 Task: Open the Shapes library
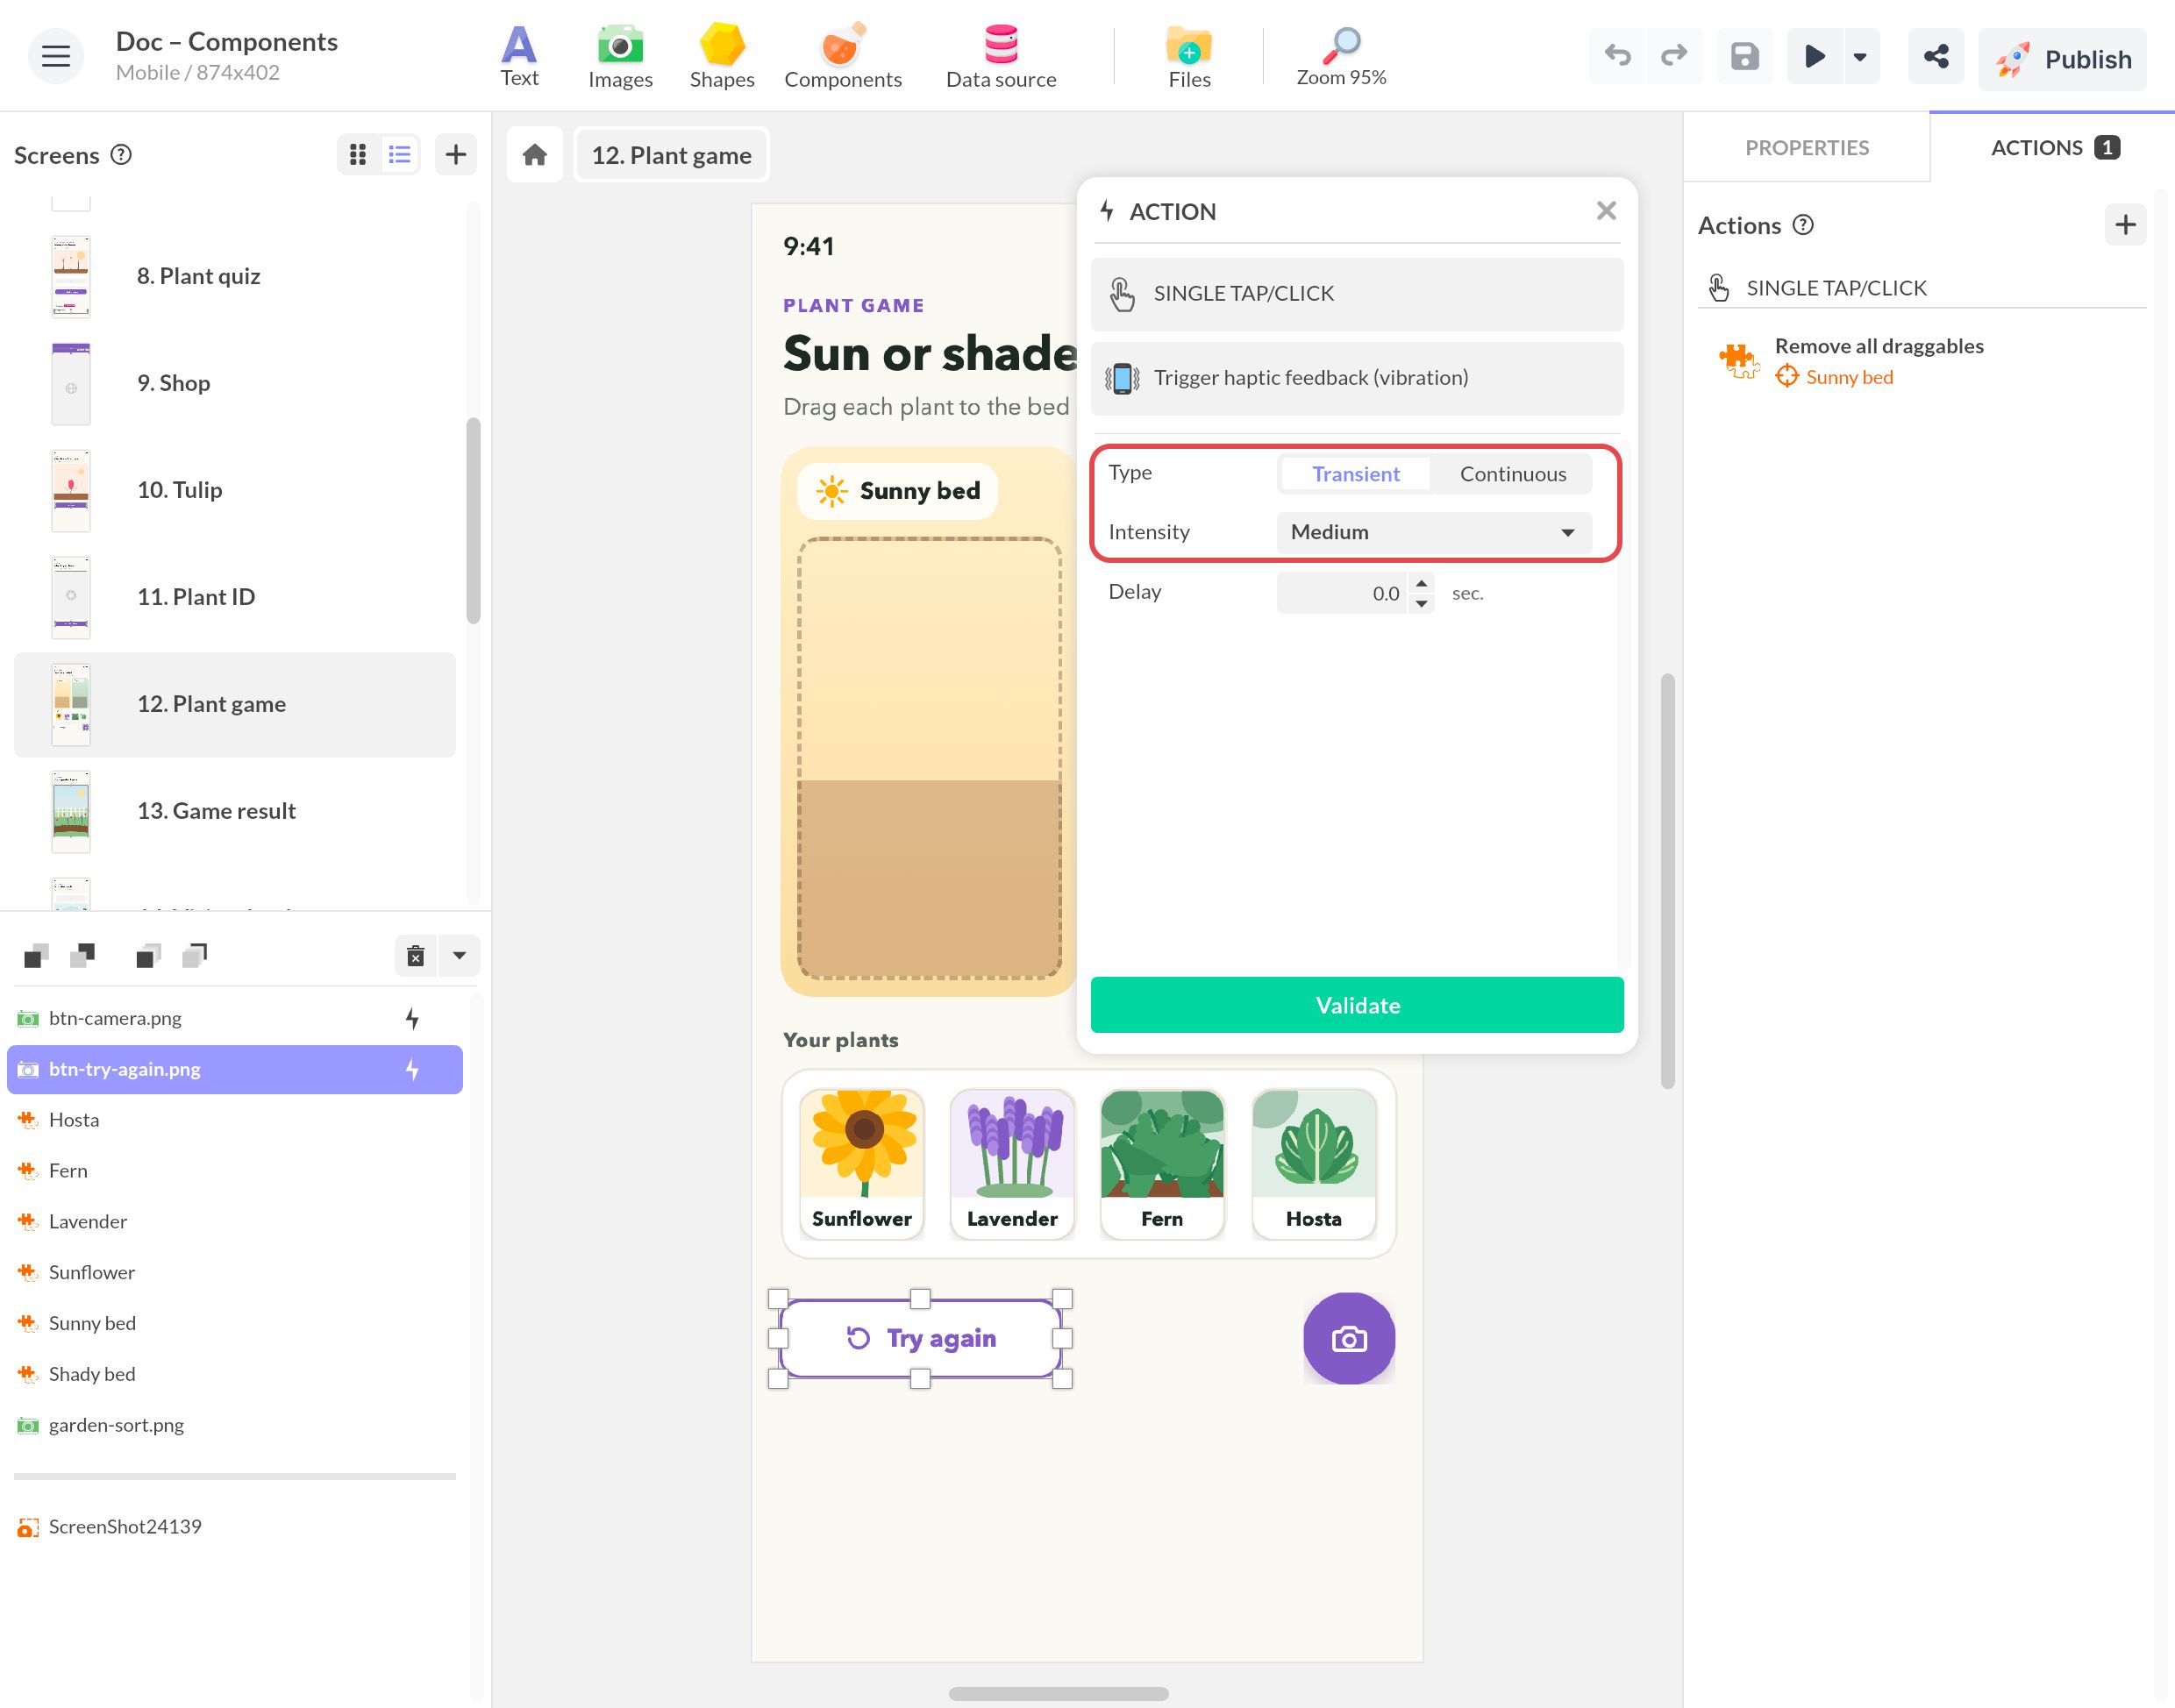pos(721,57)
